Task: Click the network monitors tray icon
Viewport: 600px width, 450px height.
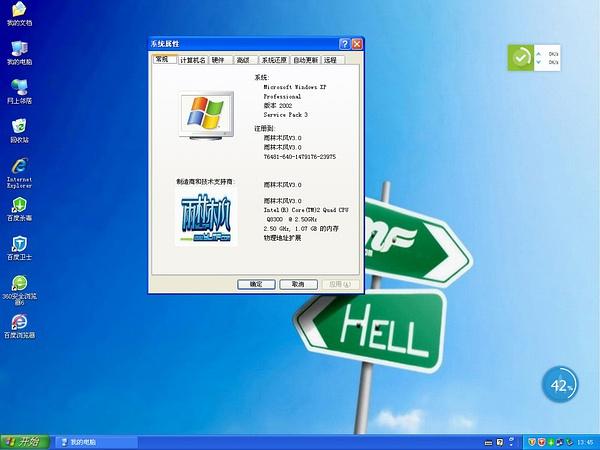Action: (x=560, y=442)
